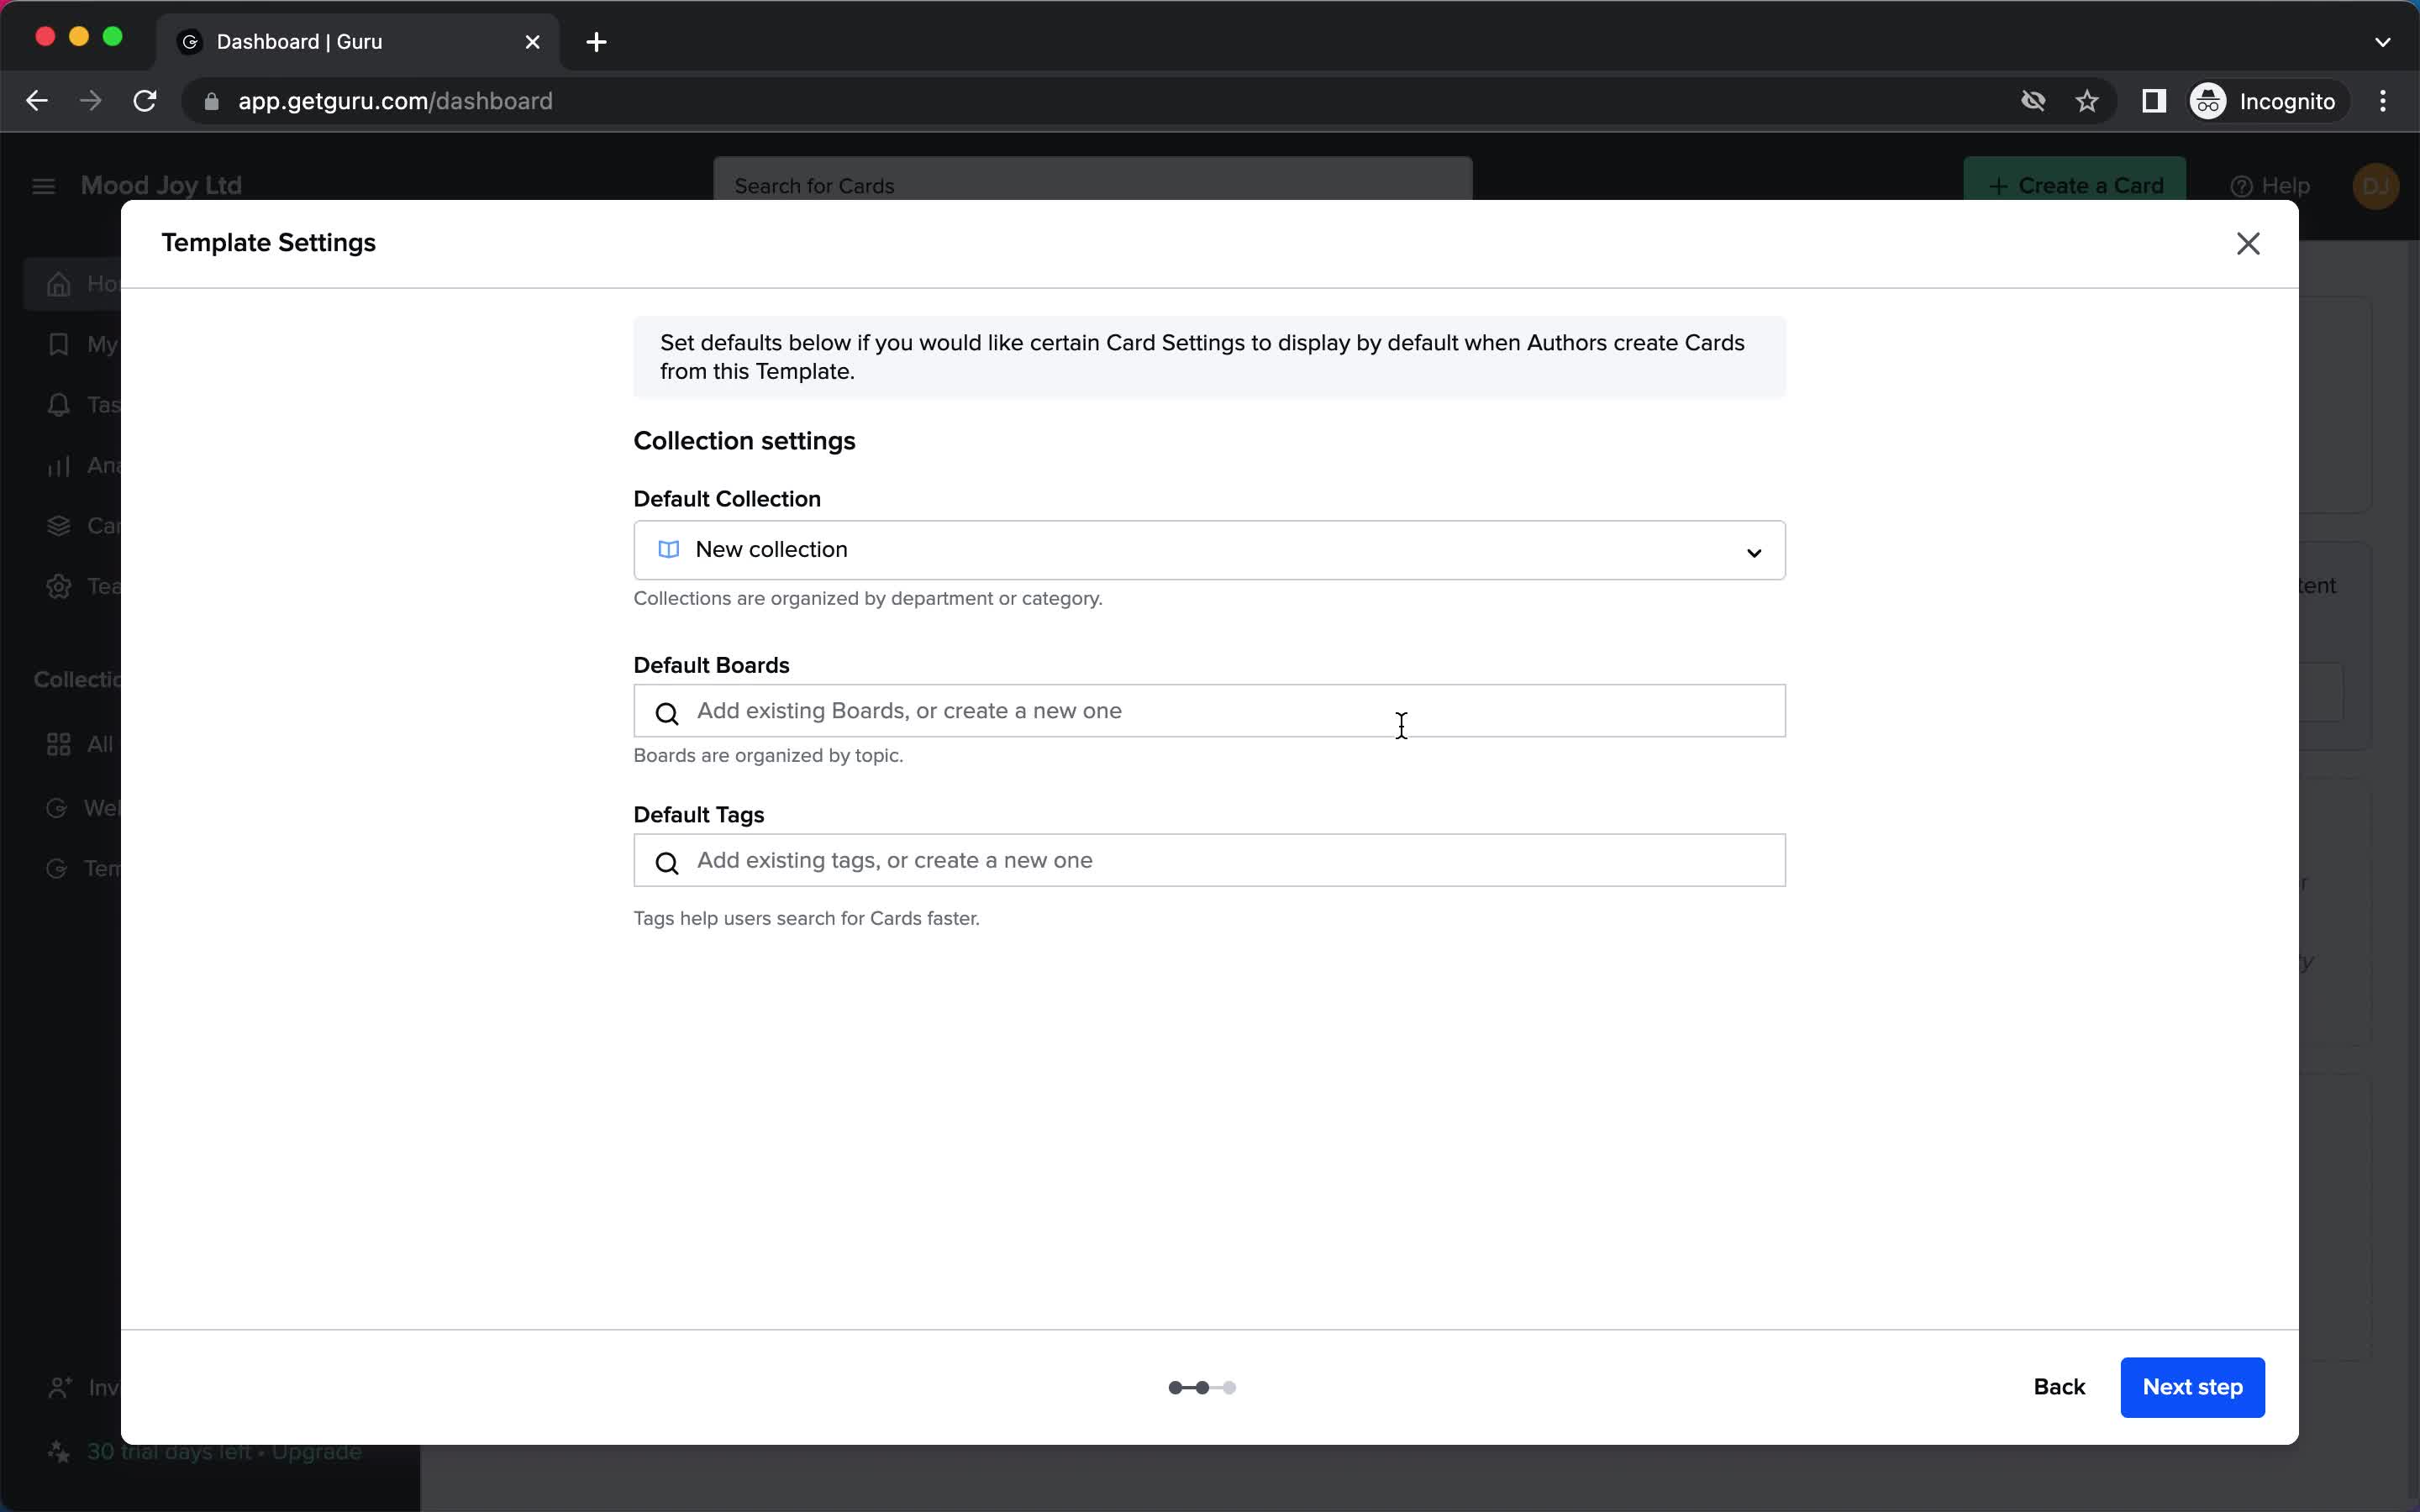Focus the Default Boards search field
2420x1512 pixels.
click(x=1209, y=711)
